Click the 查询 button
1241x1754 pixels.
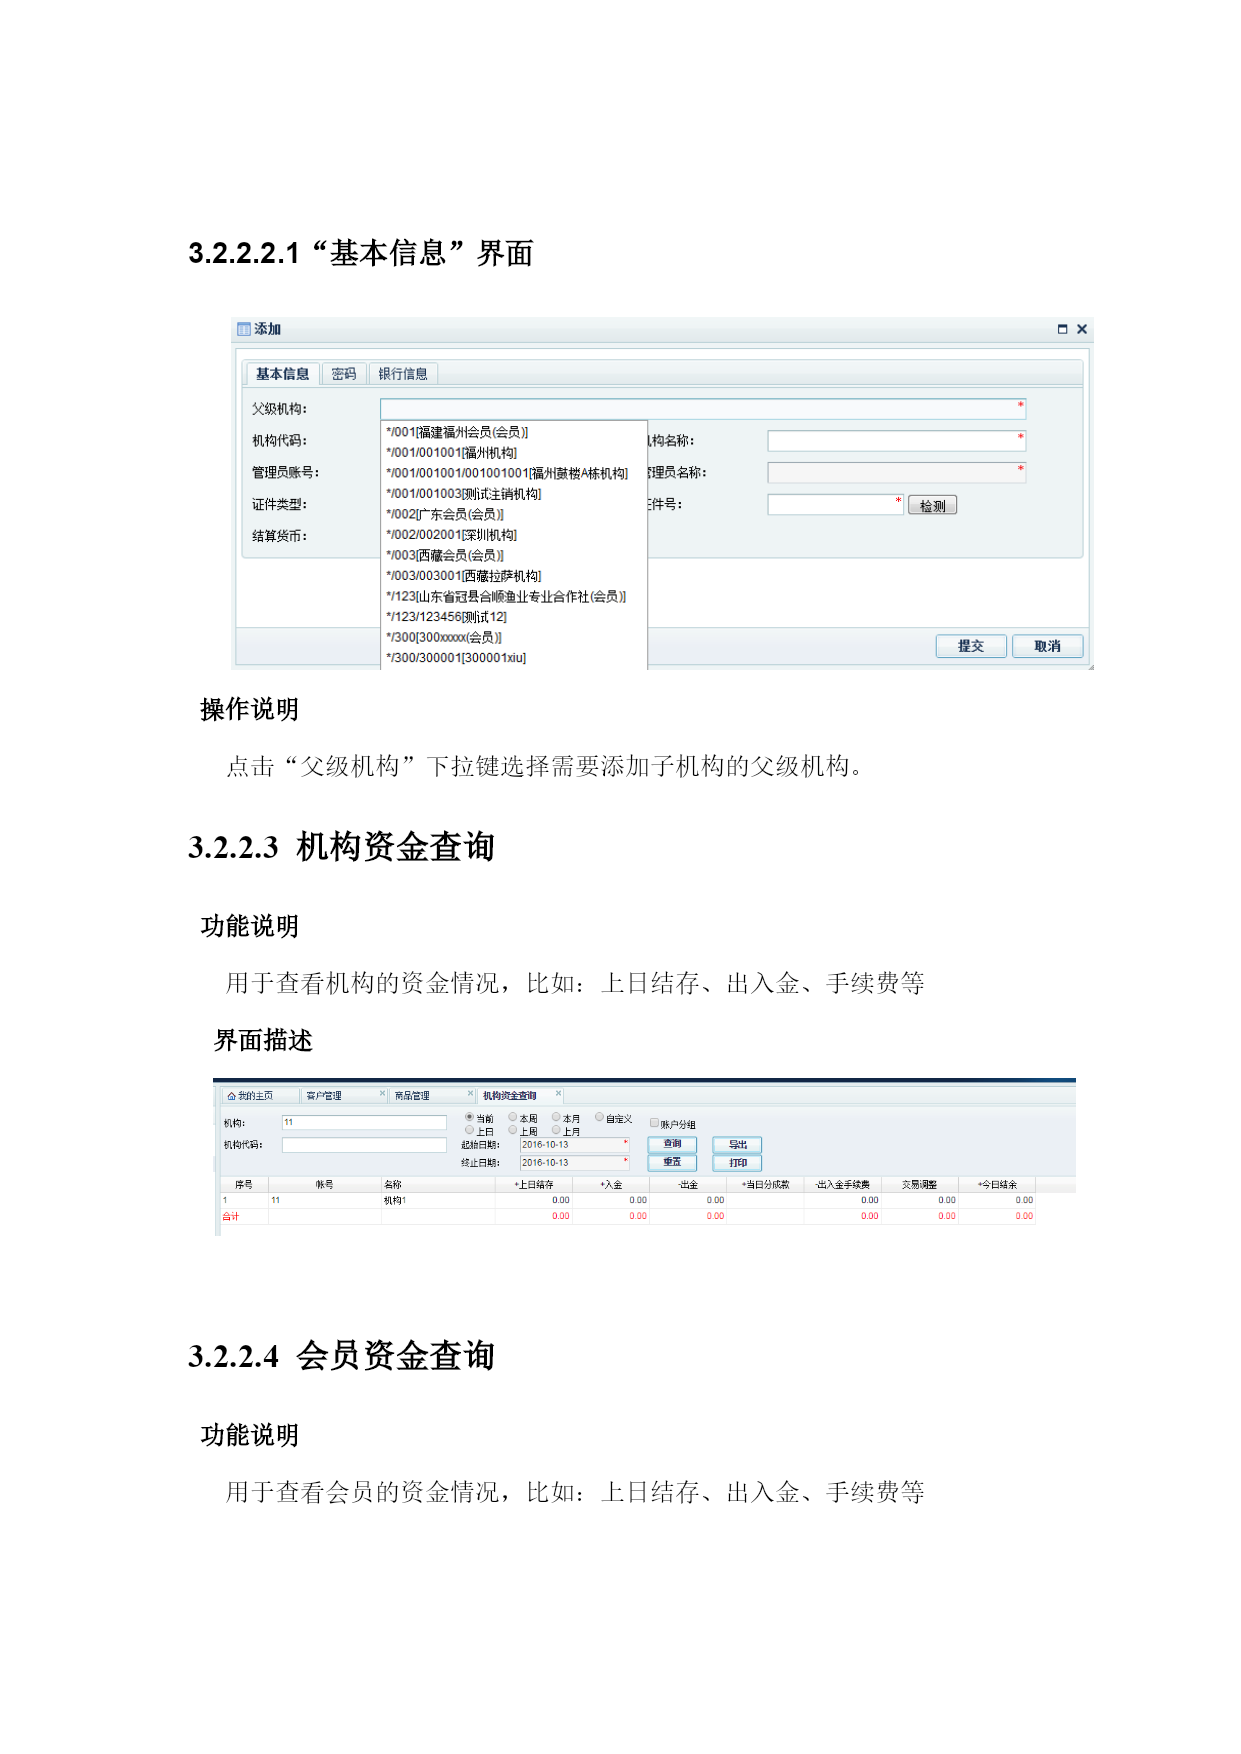point(672,1144)
